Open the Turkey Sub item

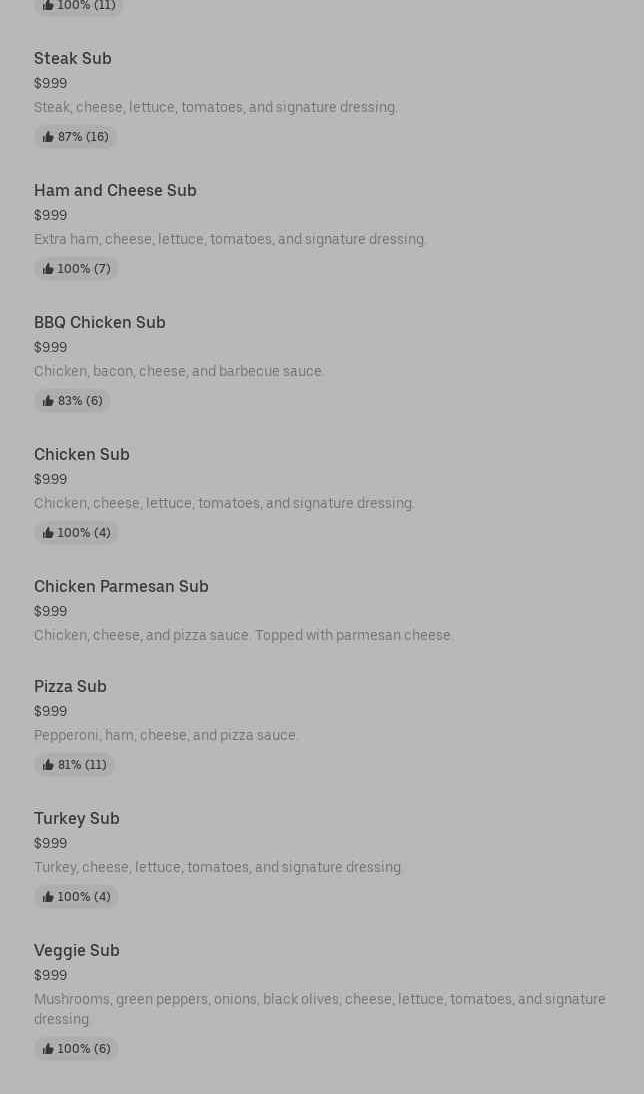pos(77,819)
